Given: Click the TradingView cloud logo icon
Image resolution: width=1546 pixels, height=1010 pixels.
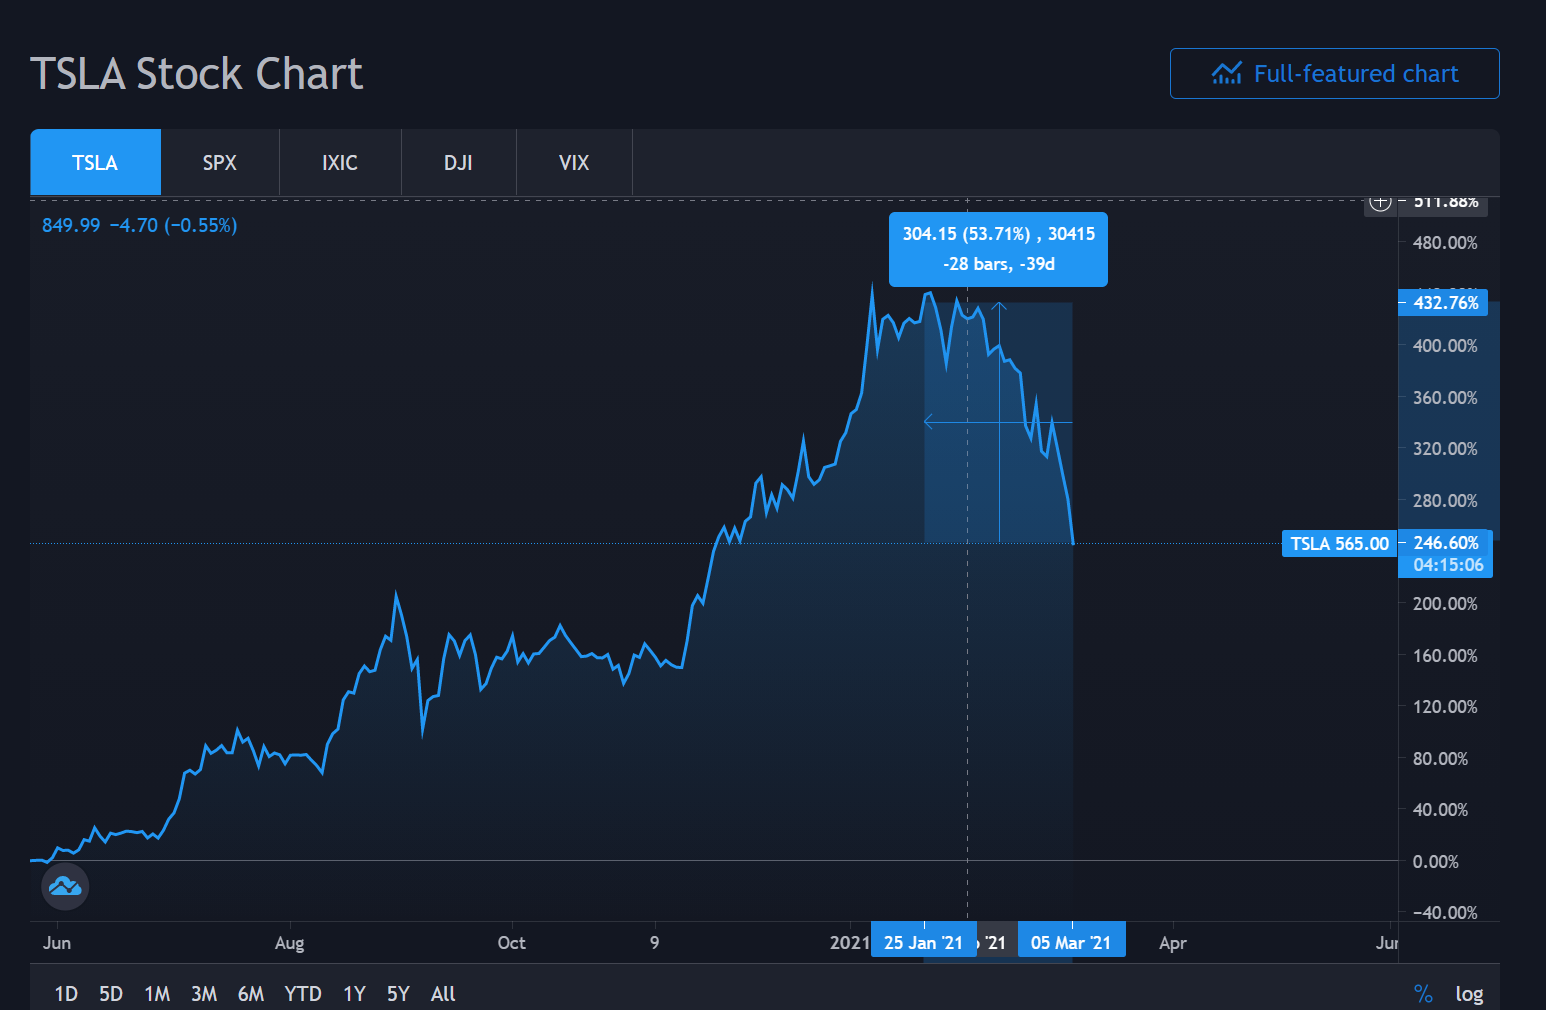Looking at the screenshot, I should click(65, 886).
